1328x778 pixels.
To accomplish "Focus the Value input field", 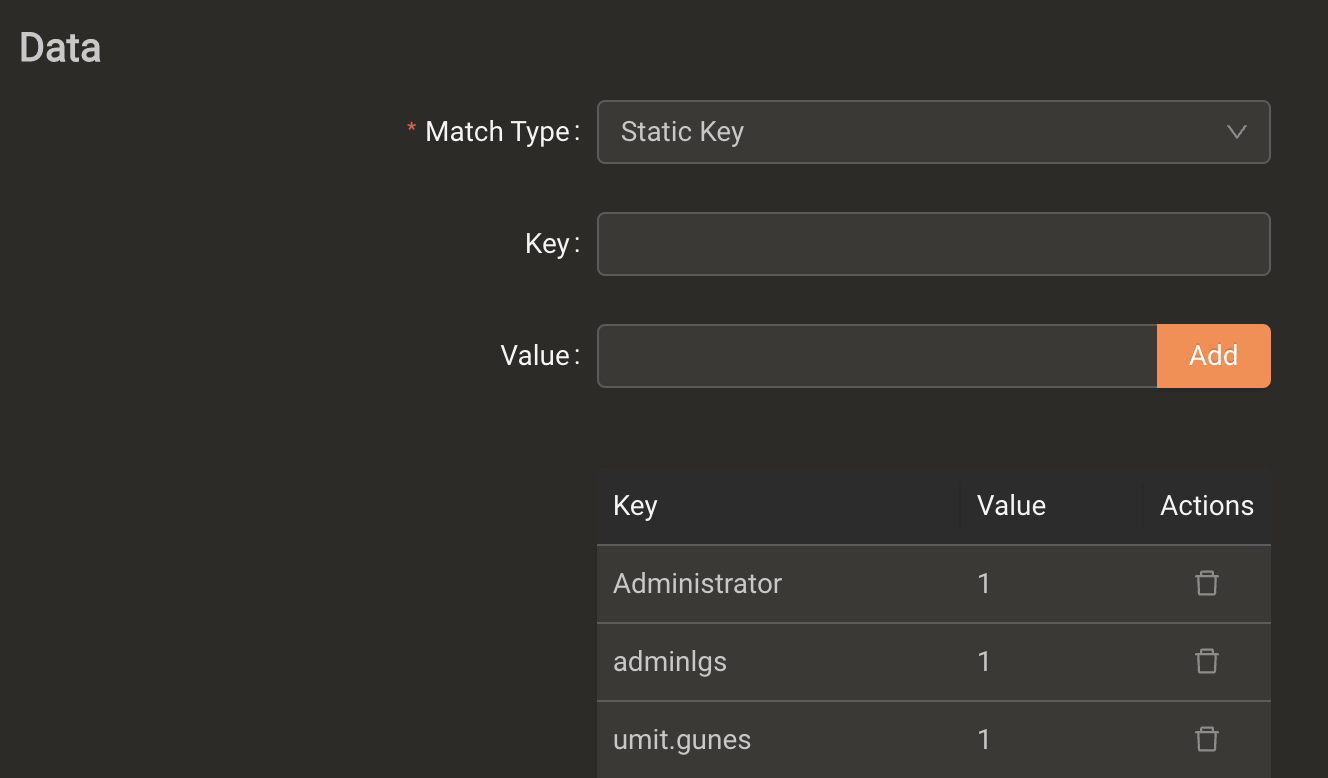I will point(877,355).
